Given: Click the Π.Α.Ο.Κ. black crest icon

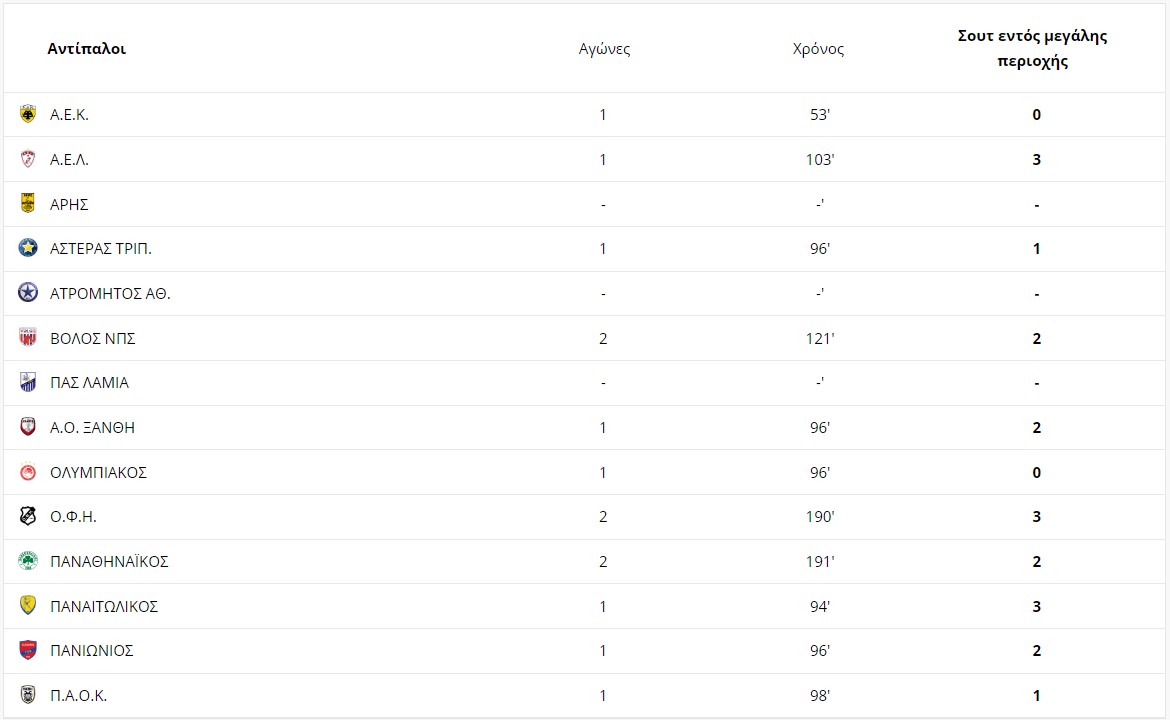Looking at the screenshot, I should (28, 695).
